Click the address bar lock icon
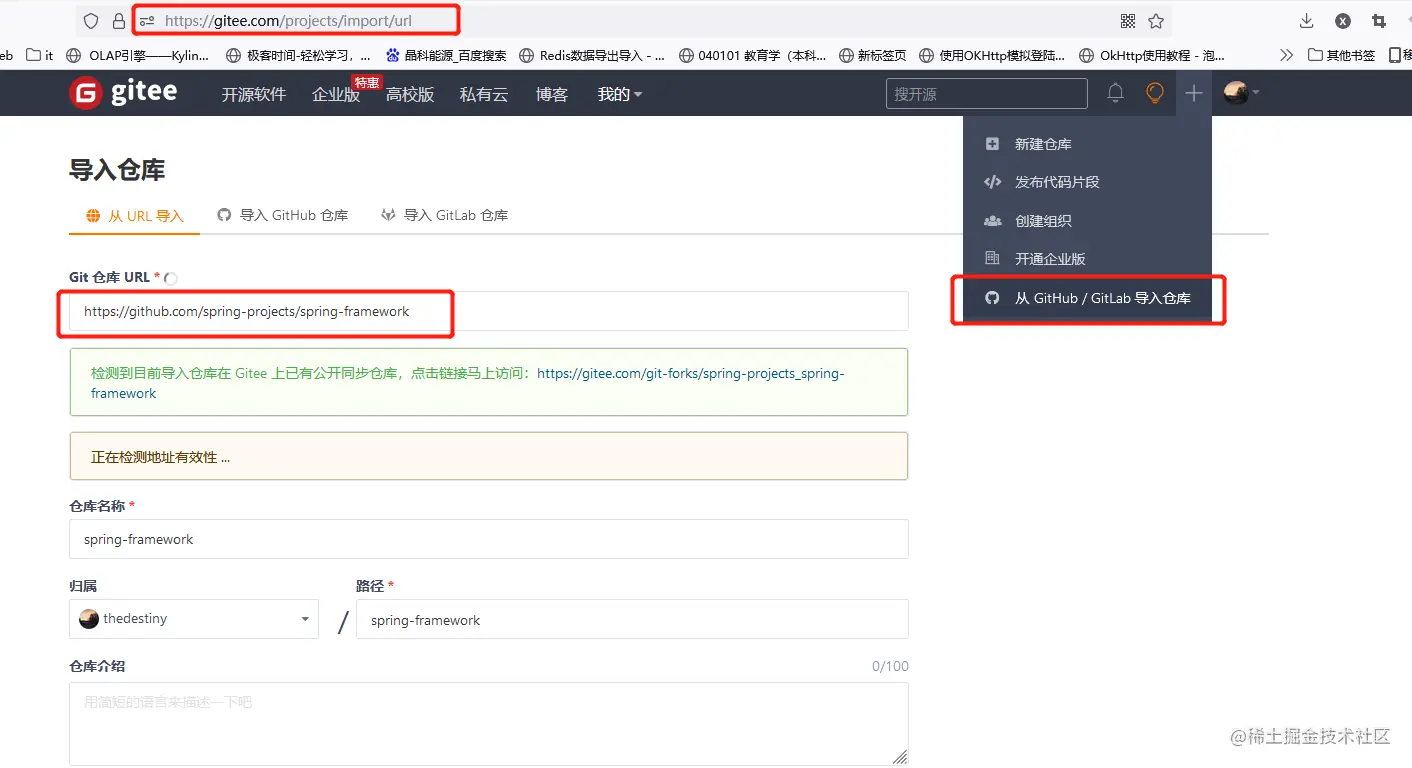The height and width of the screenshot is (768, 1412). (119, 21)
